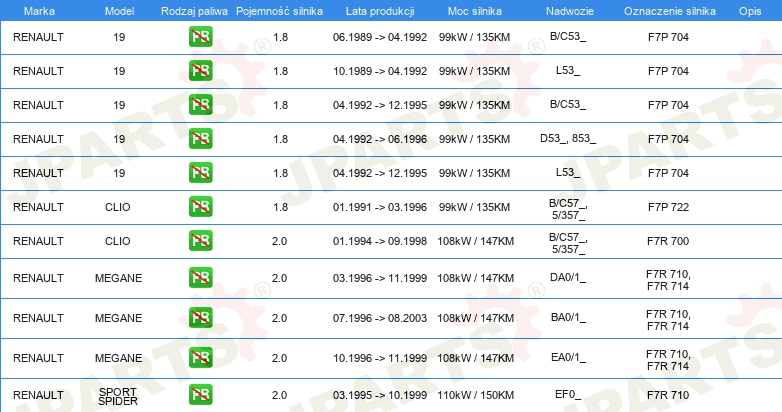This screenshot has width=782, height=412.
Task: Select the 'Pojemność silnika' column header
Action: (279, 11)
